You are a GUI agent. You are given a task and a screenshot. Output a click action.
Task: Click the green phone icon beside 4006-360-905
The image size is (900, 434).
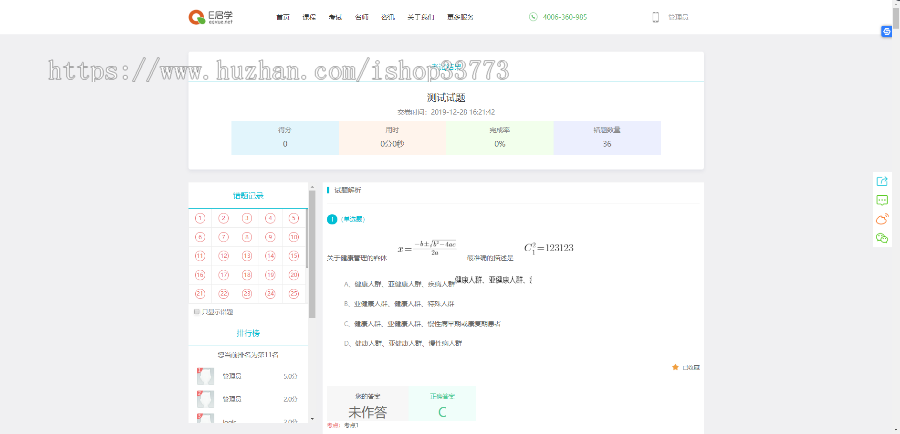[x=533, y=17]
